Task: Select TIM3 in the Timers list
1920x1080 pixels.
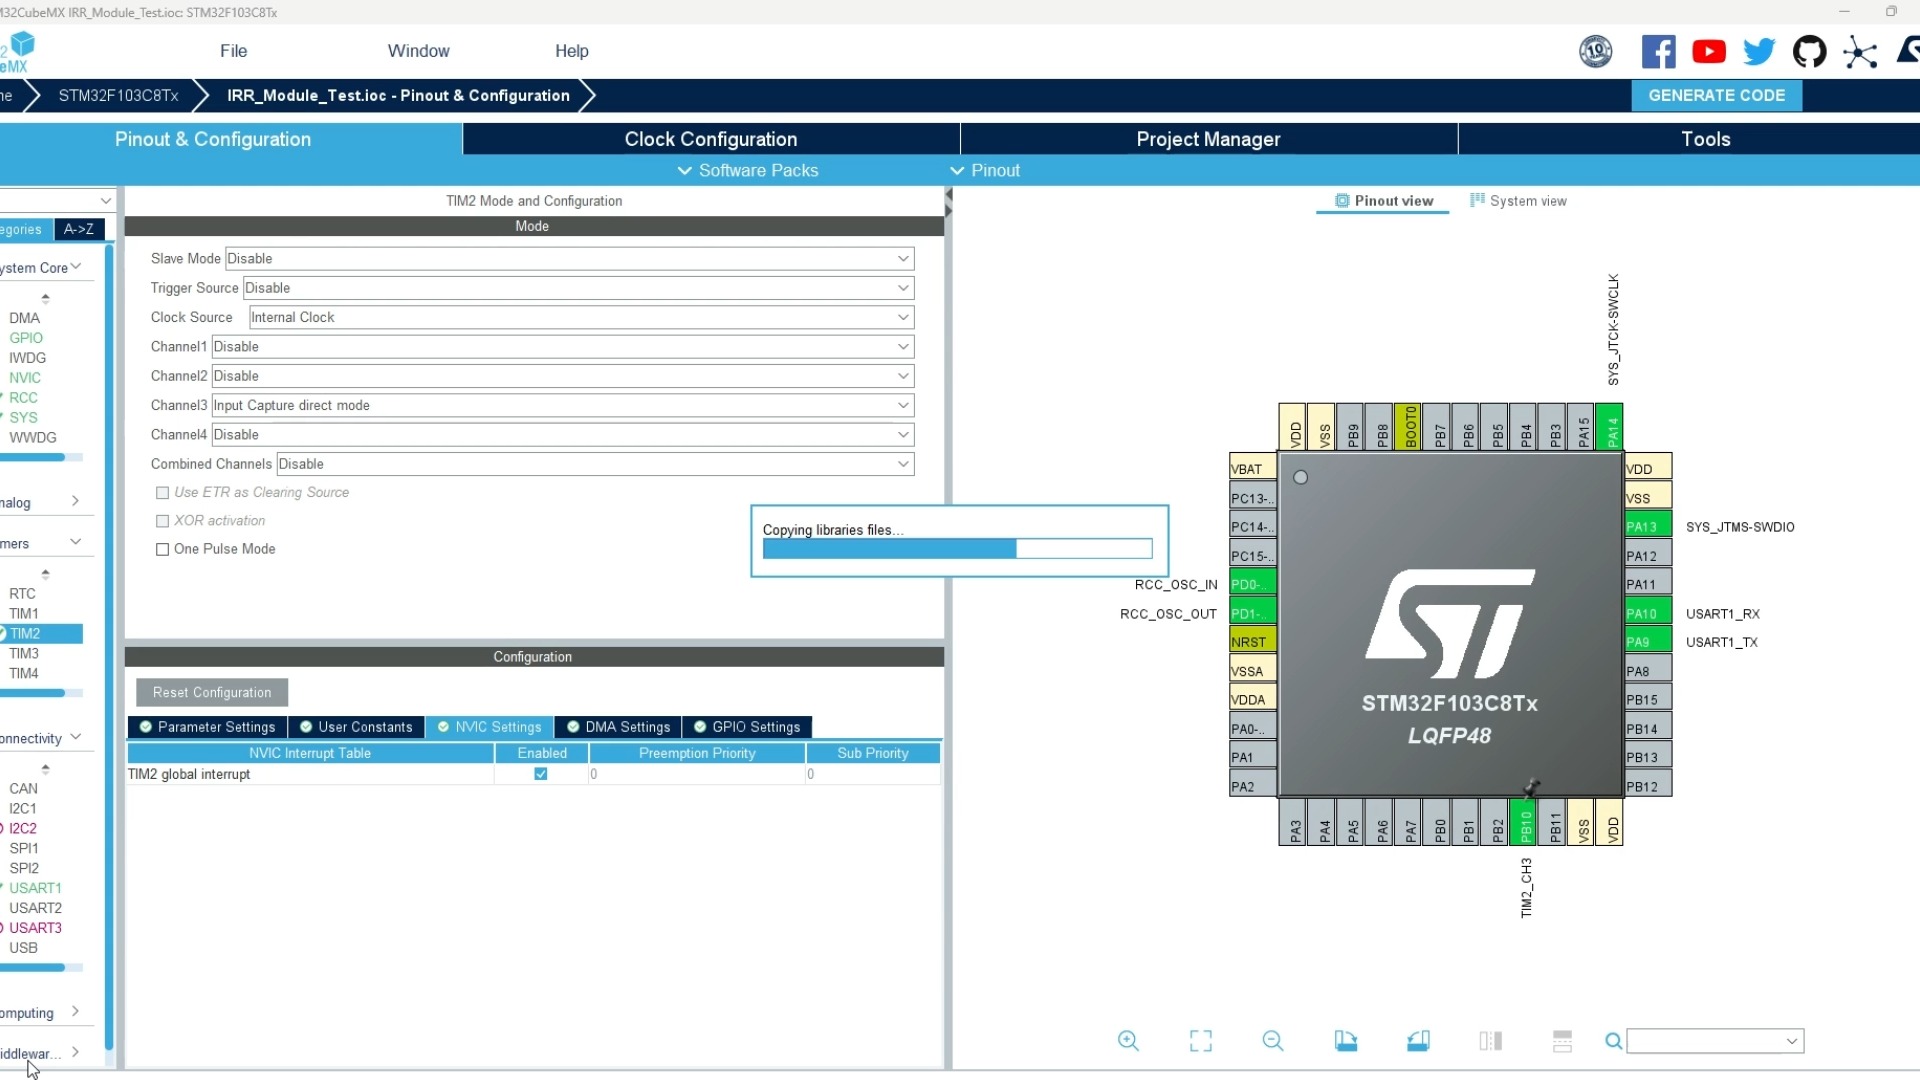Action: tap(24, 653)
